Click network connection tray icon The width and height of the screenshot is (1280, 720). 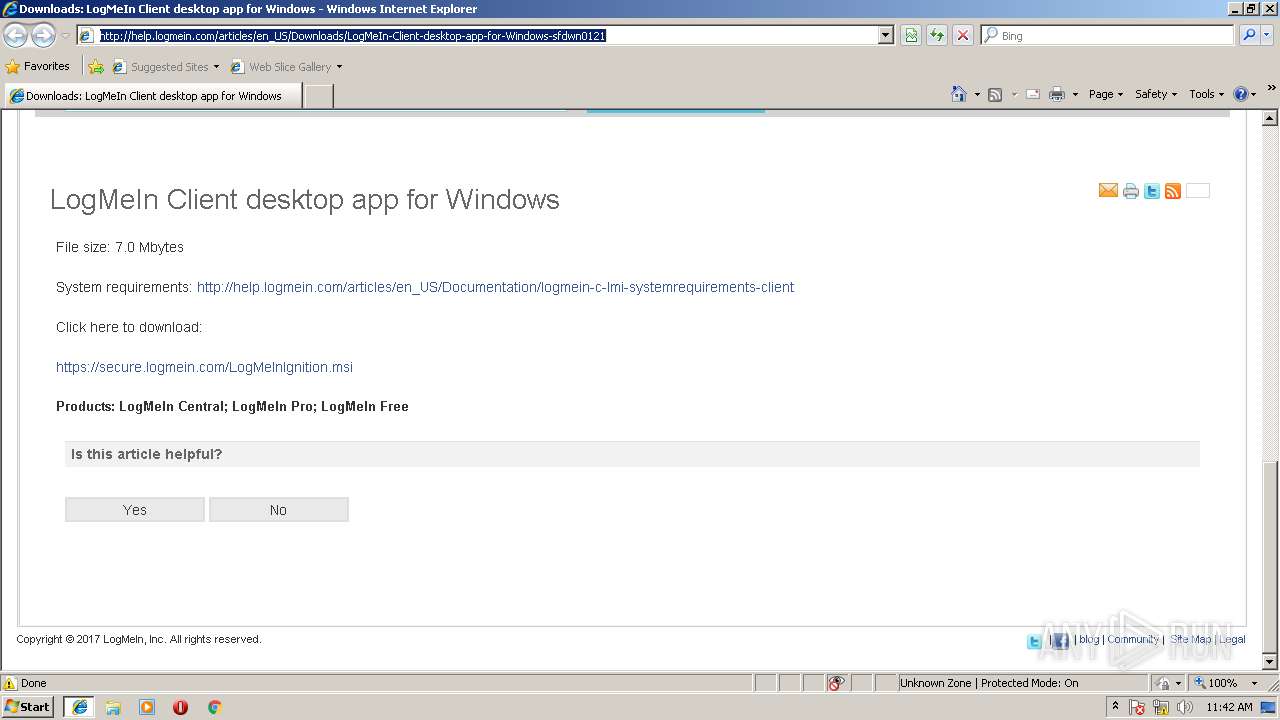[1161, 708]
